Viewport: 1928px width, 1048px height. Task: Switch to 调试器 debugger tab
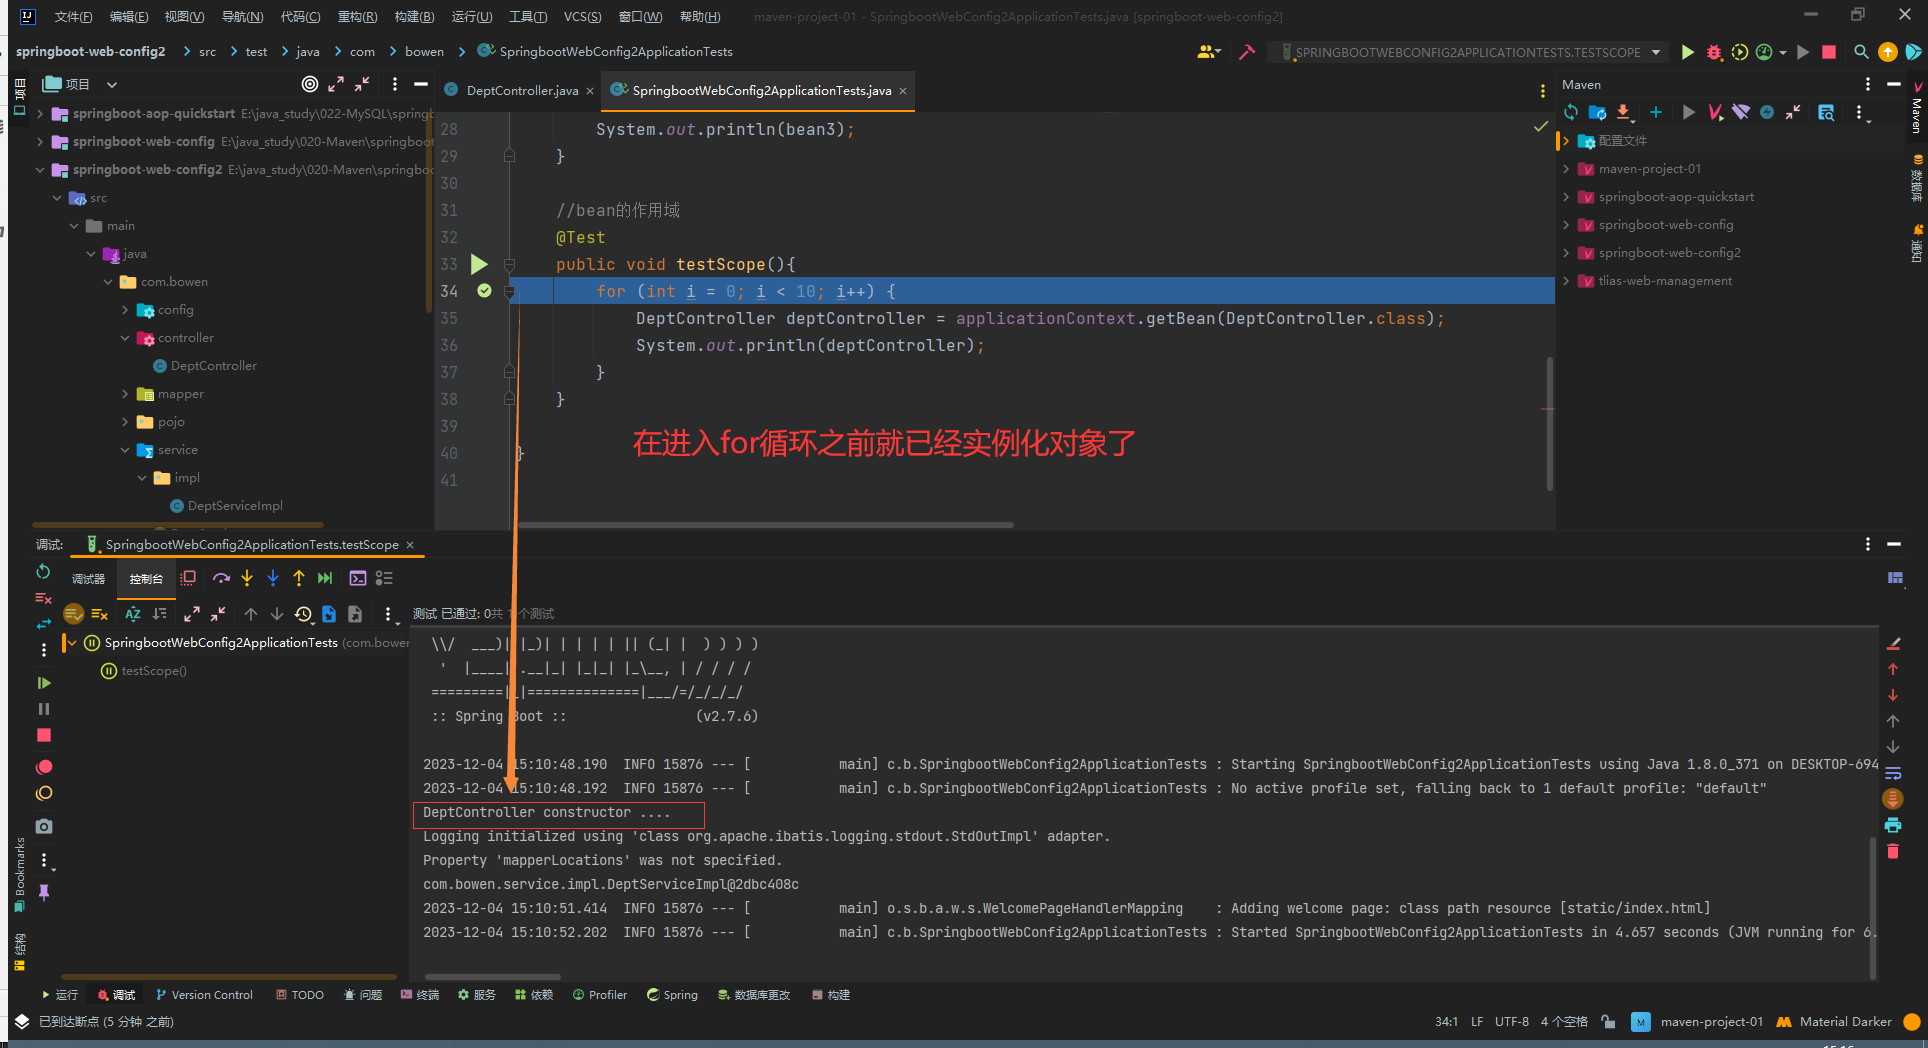88,579
